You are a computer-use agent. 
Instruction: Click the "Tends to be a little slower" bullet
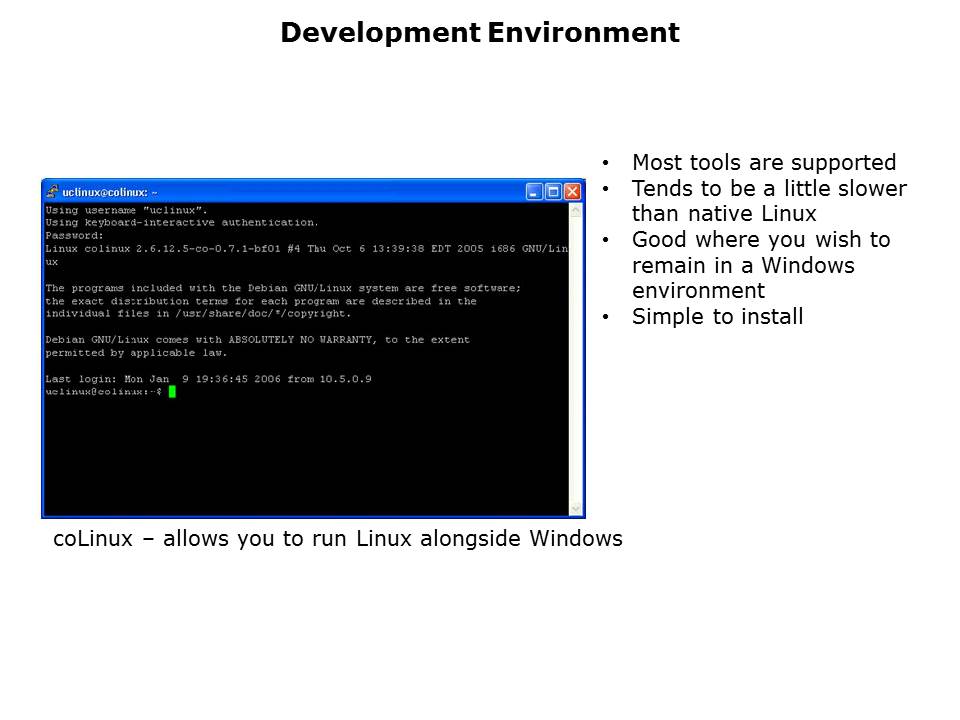pyautogui.click(x=768, y=189)
